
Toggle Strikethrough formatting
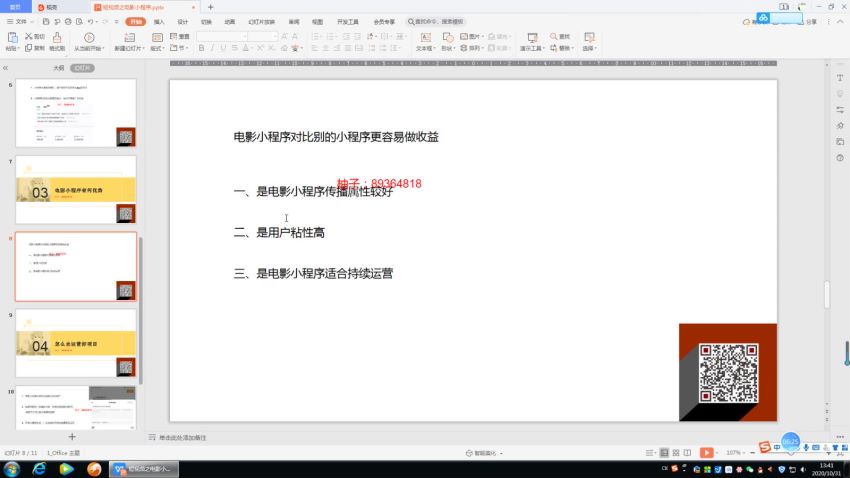[x=234, y=48]
